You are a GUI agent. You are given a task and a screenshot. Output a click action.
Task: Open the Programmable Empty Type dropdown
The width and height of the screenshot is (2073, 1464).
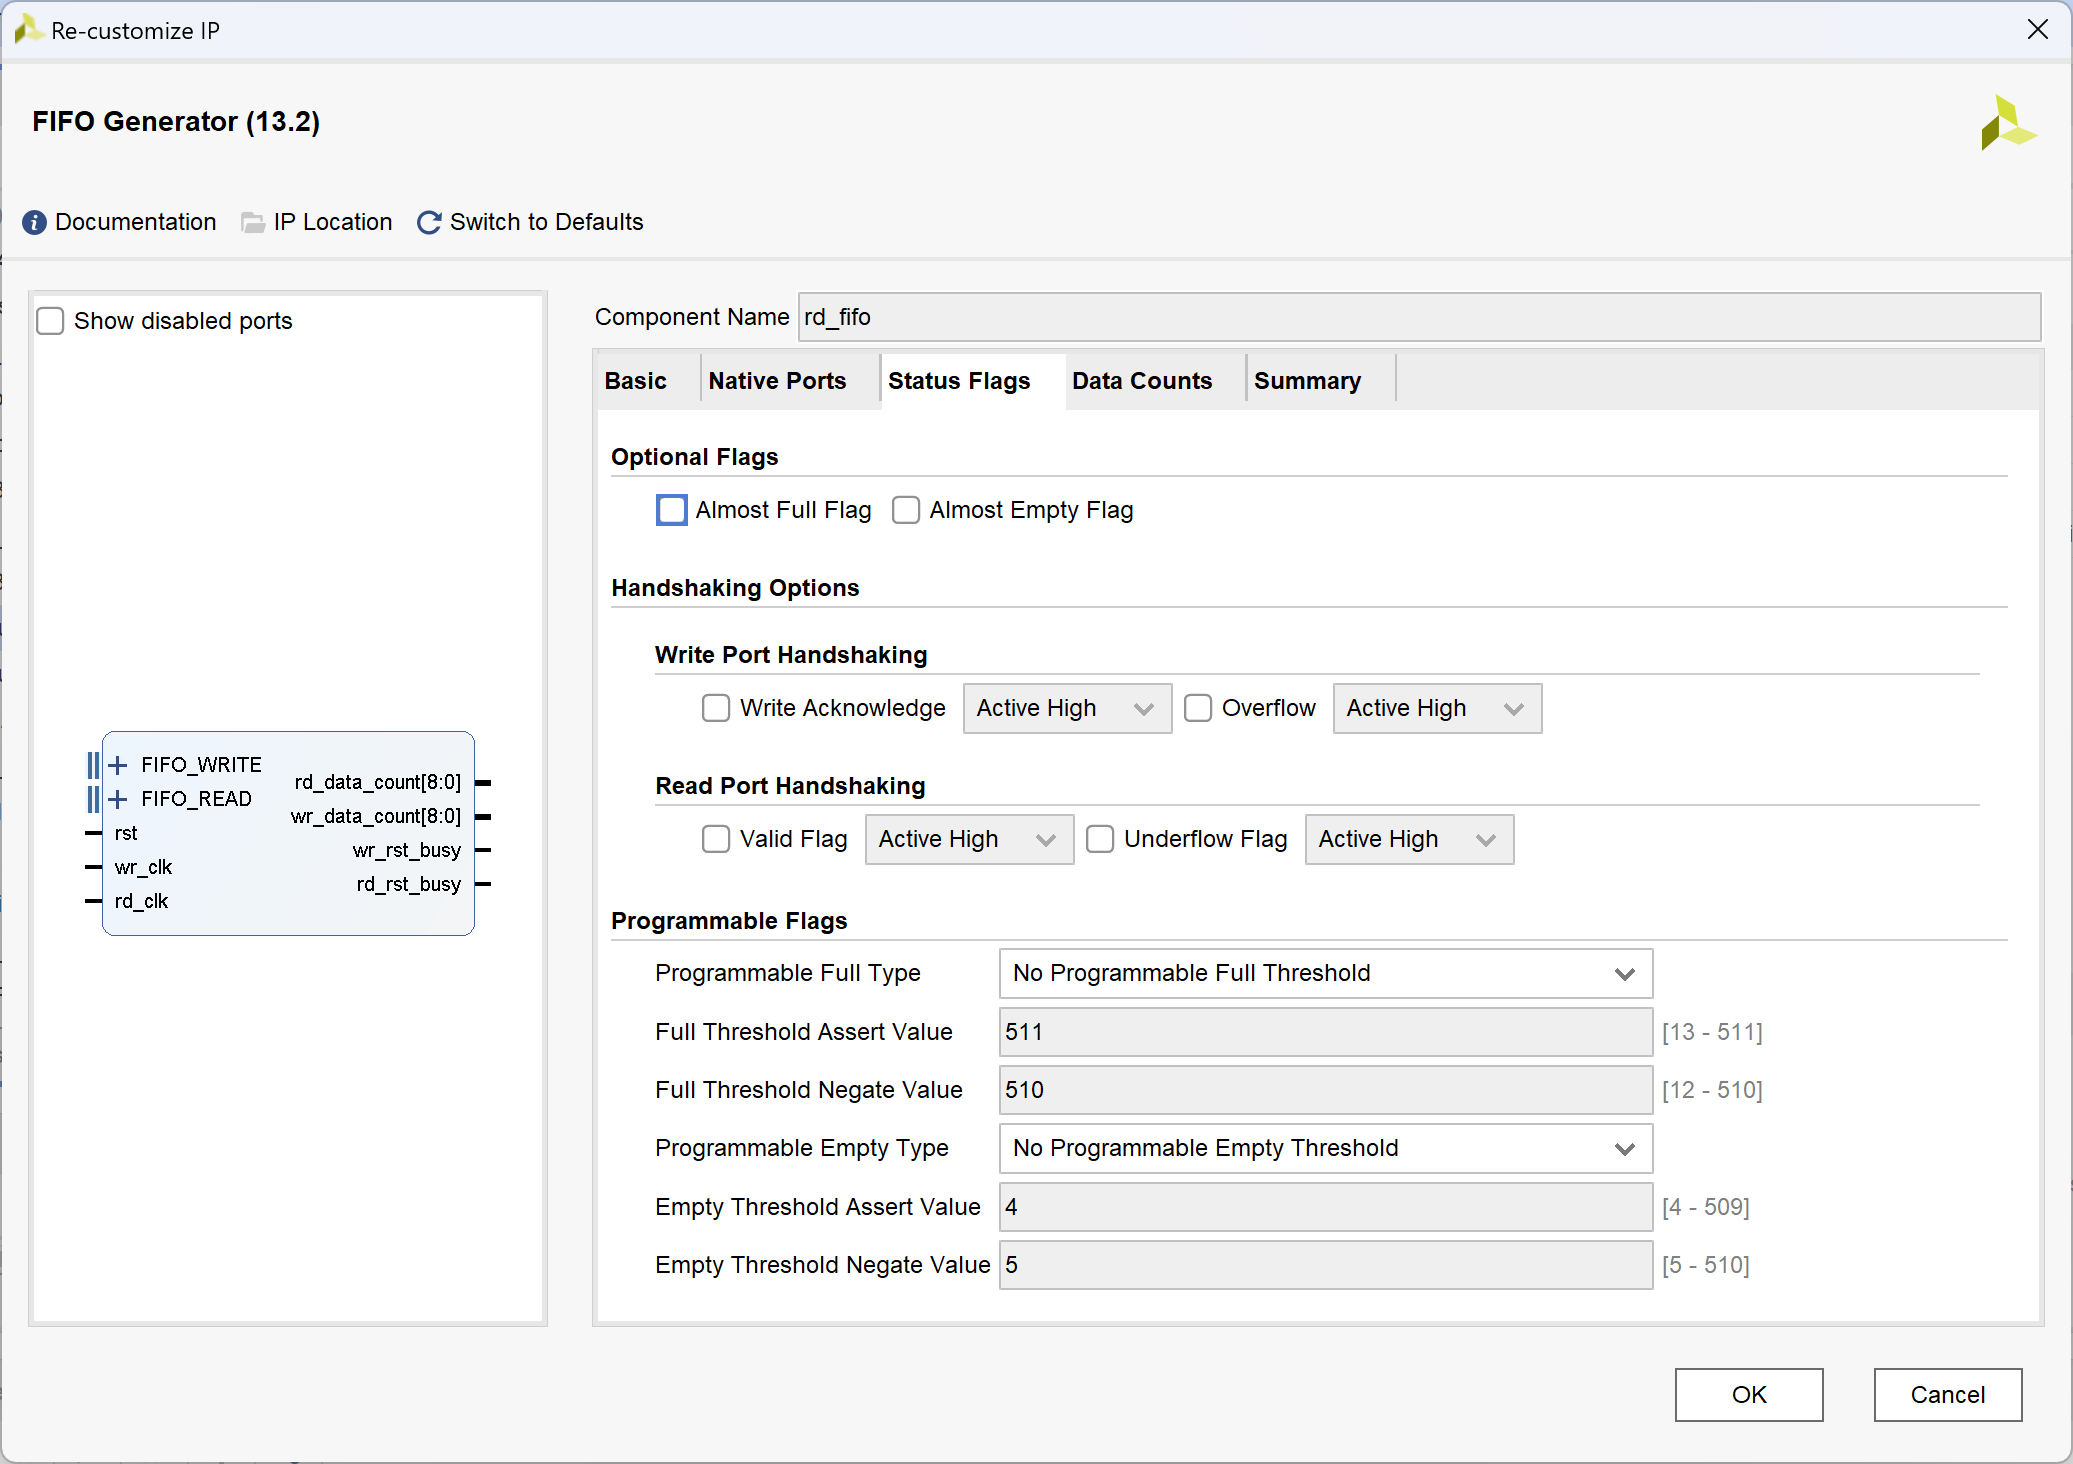[x=1325, y=1148]
